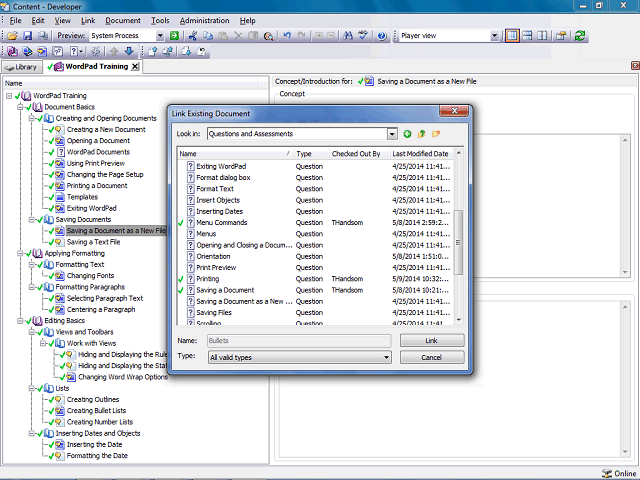
Task: Open the Administration menu
Action: (x=204, y=20)
